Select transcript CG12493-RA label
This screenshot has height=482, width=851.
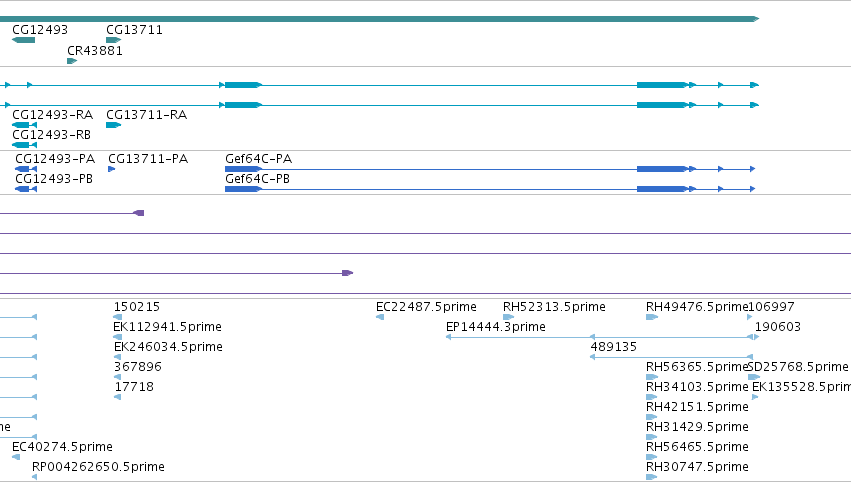[53, 115]
